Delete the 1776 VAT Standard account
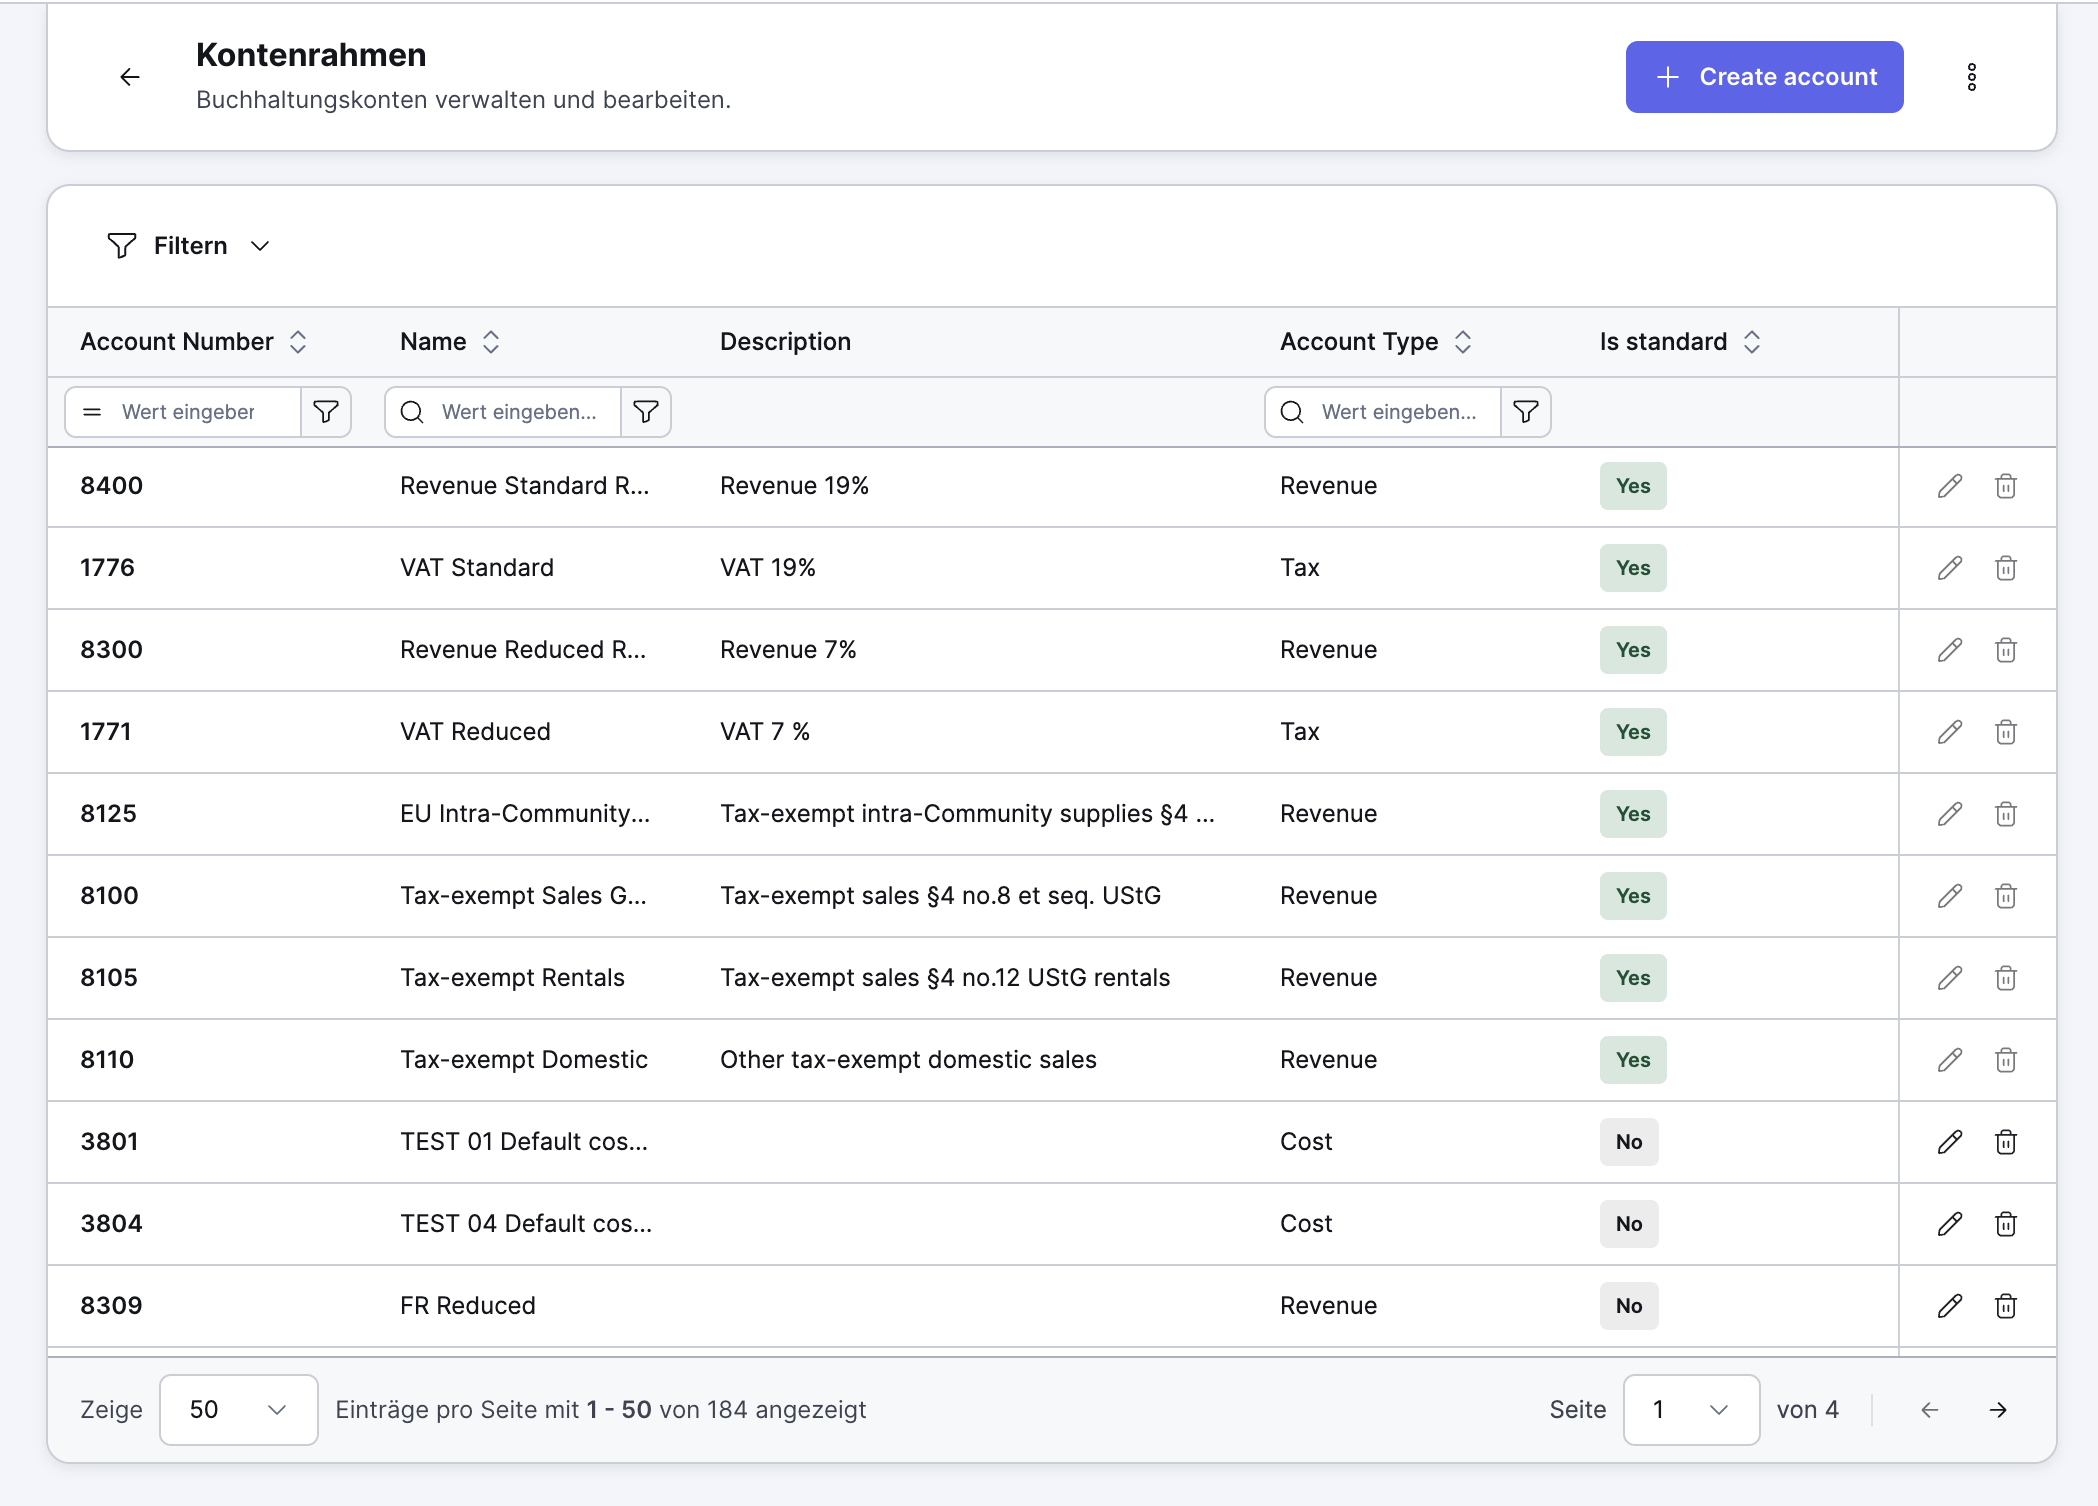2098x1506 pixels. pos(2005,568)
